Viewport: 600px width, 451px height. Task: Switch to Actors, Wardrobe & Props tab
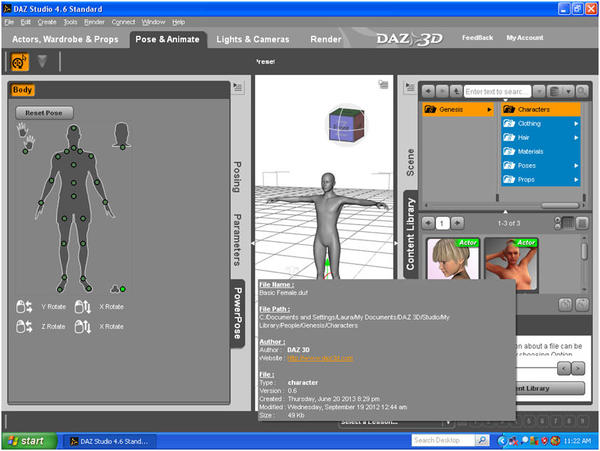click(65, 39)
